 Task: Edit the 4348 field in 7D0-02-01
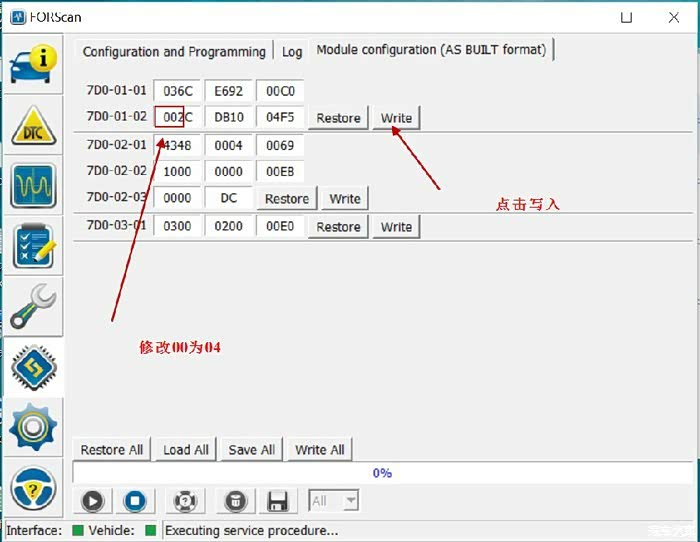[178, 145]
